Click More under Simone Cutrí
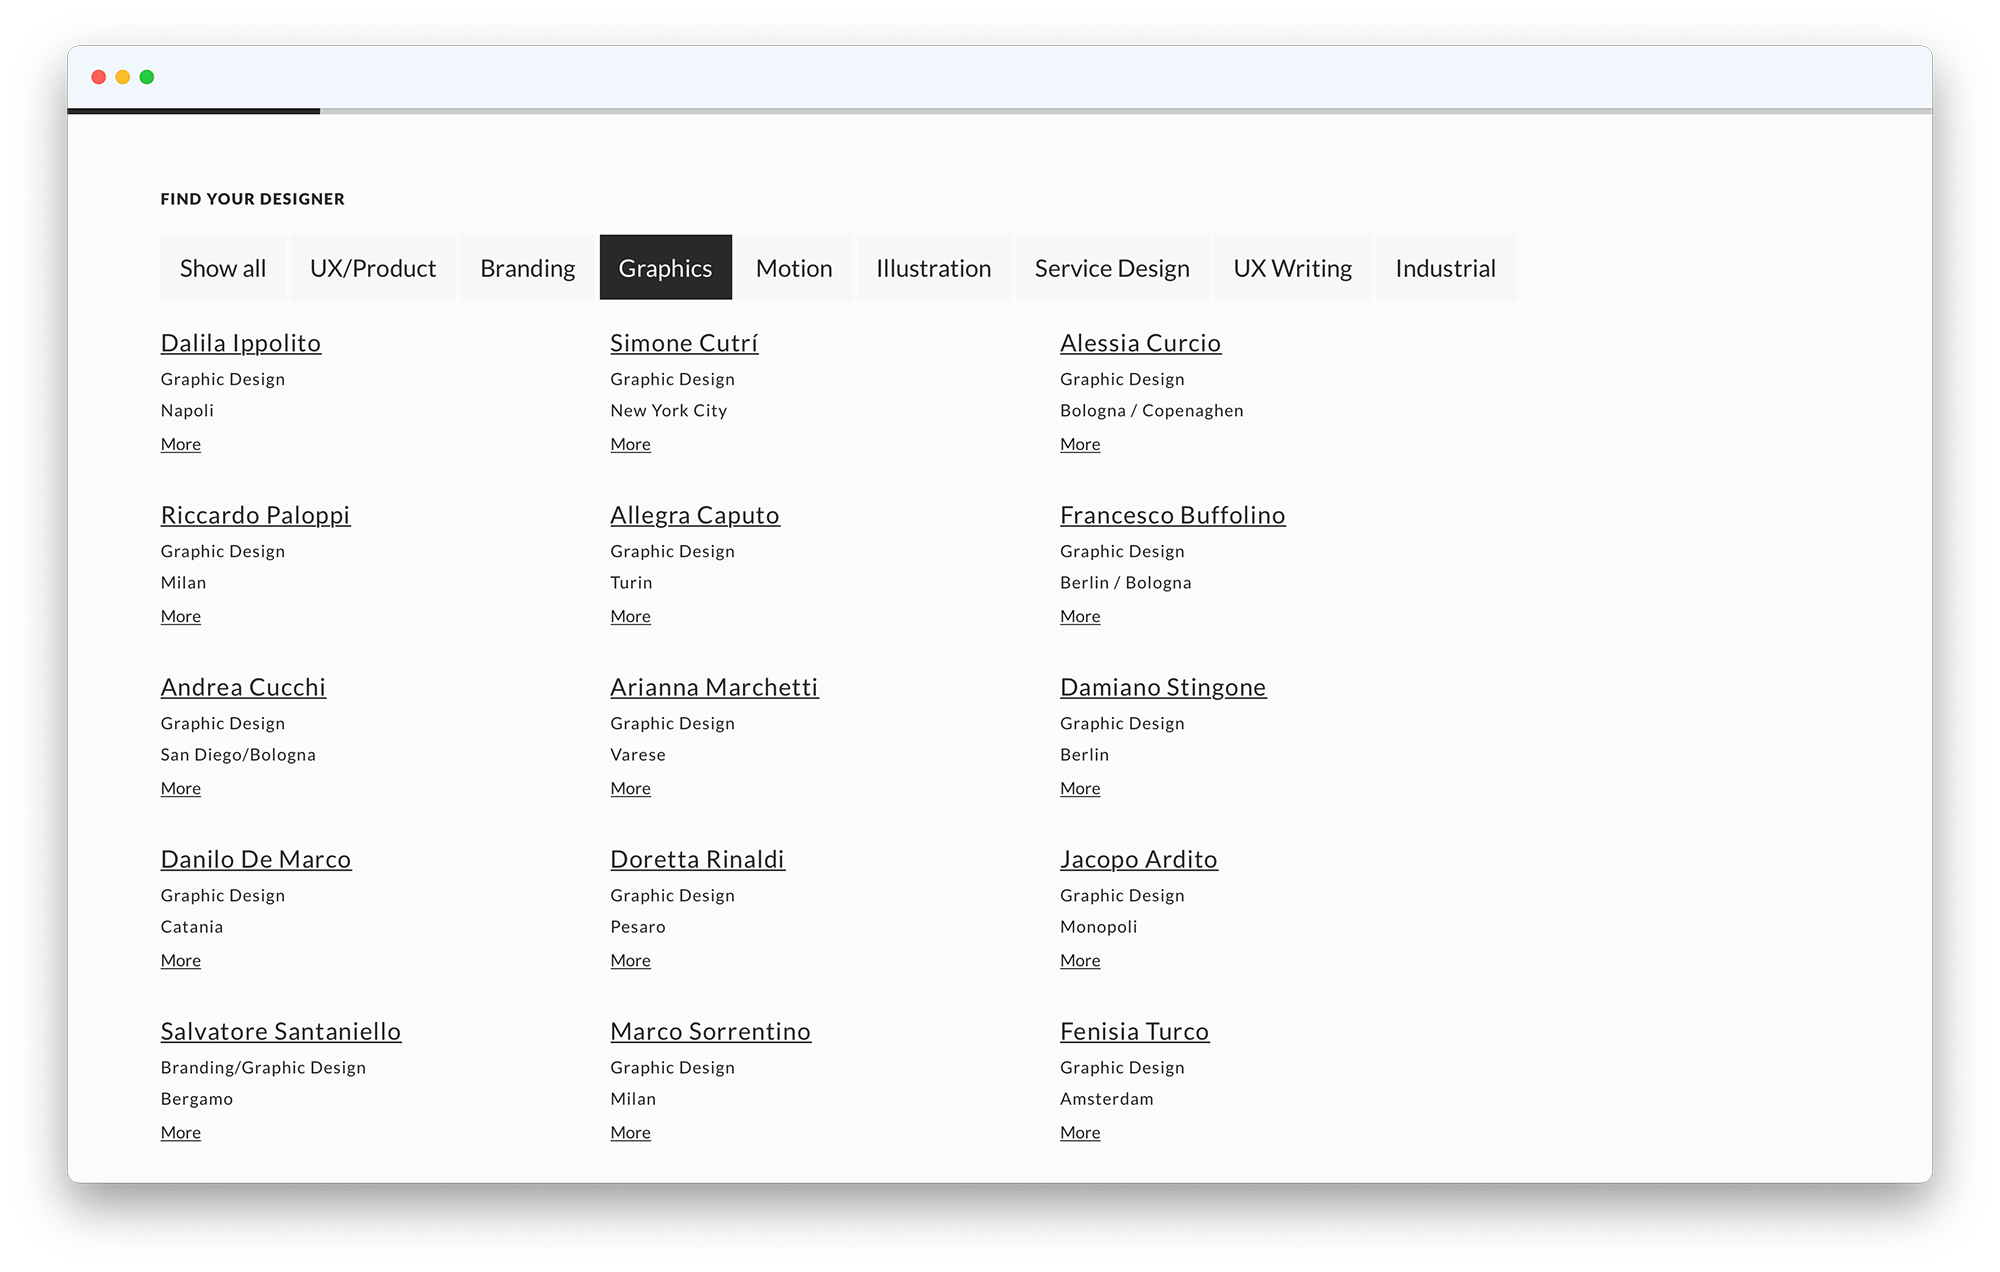Viewport: 2000px width, 1272px height. click(631, 444)
